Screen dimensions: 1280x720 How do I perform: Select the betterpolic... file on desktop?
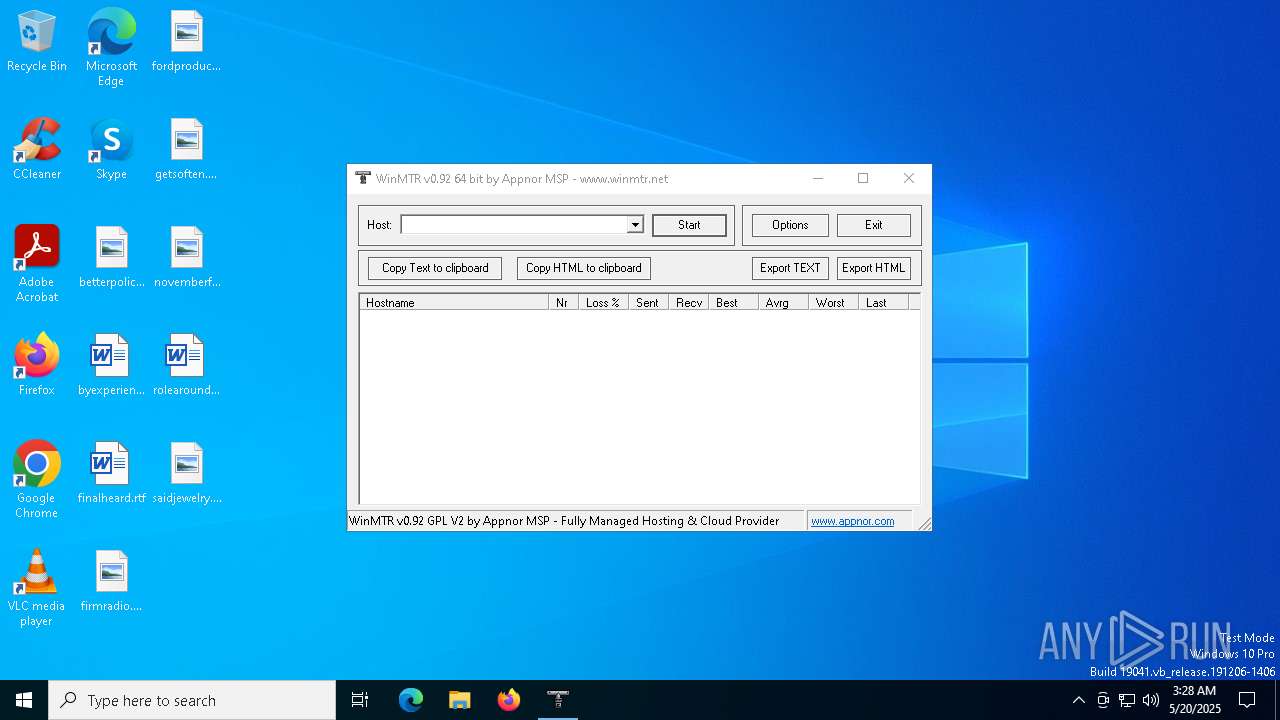(111, 258)
